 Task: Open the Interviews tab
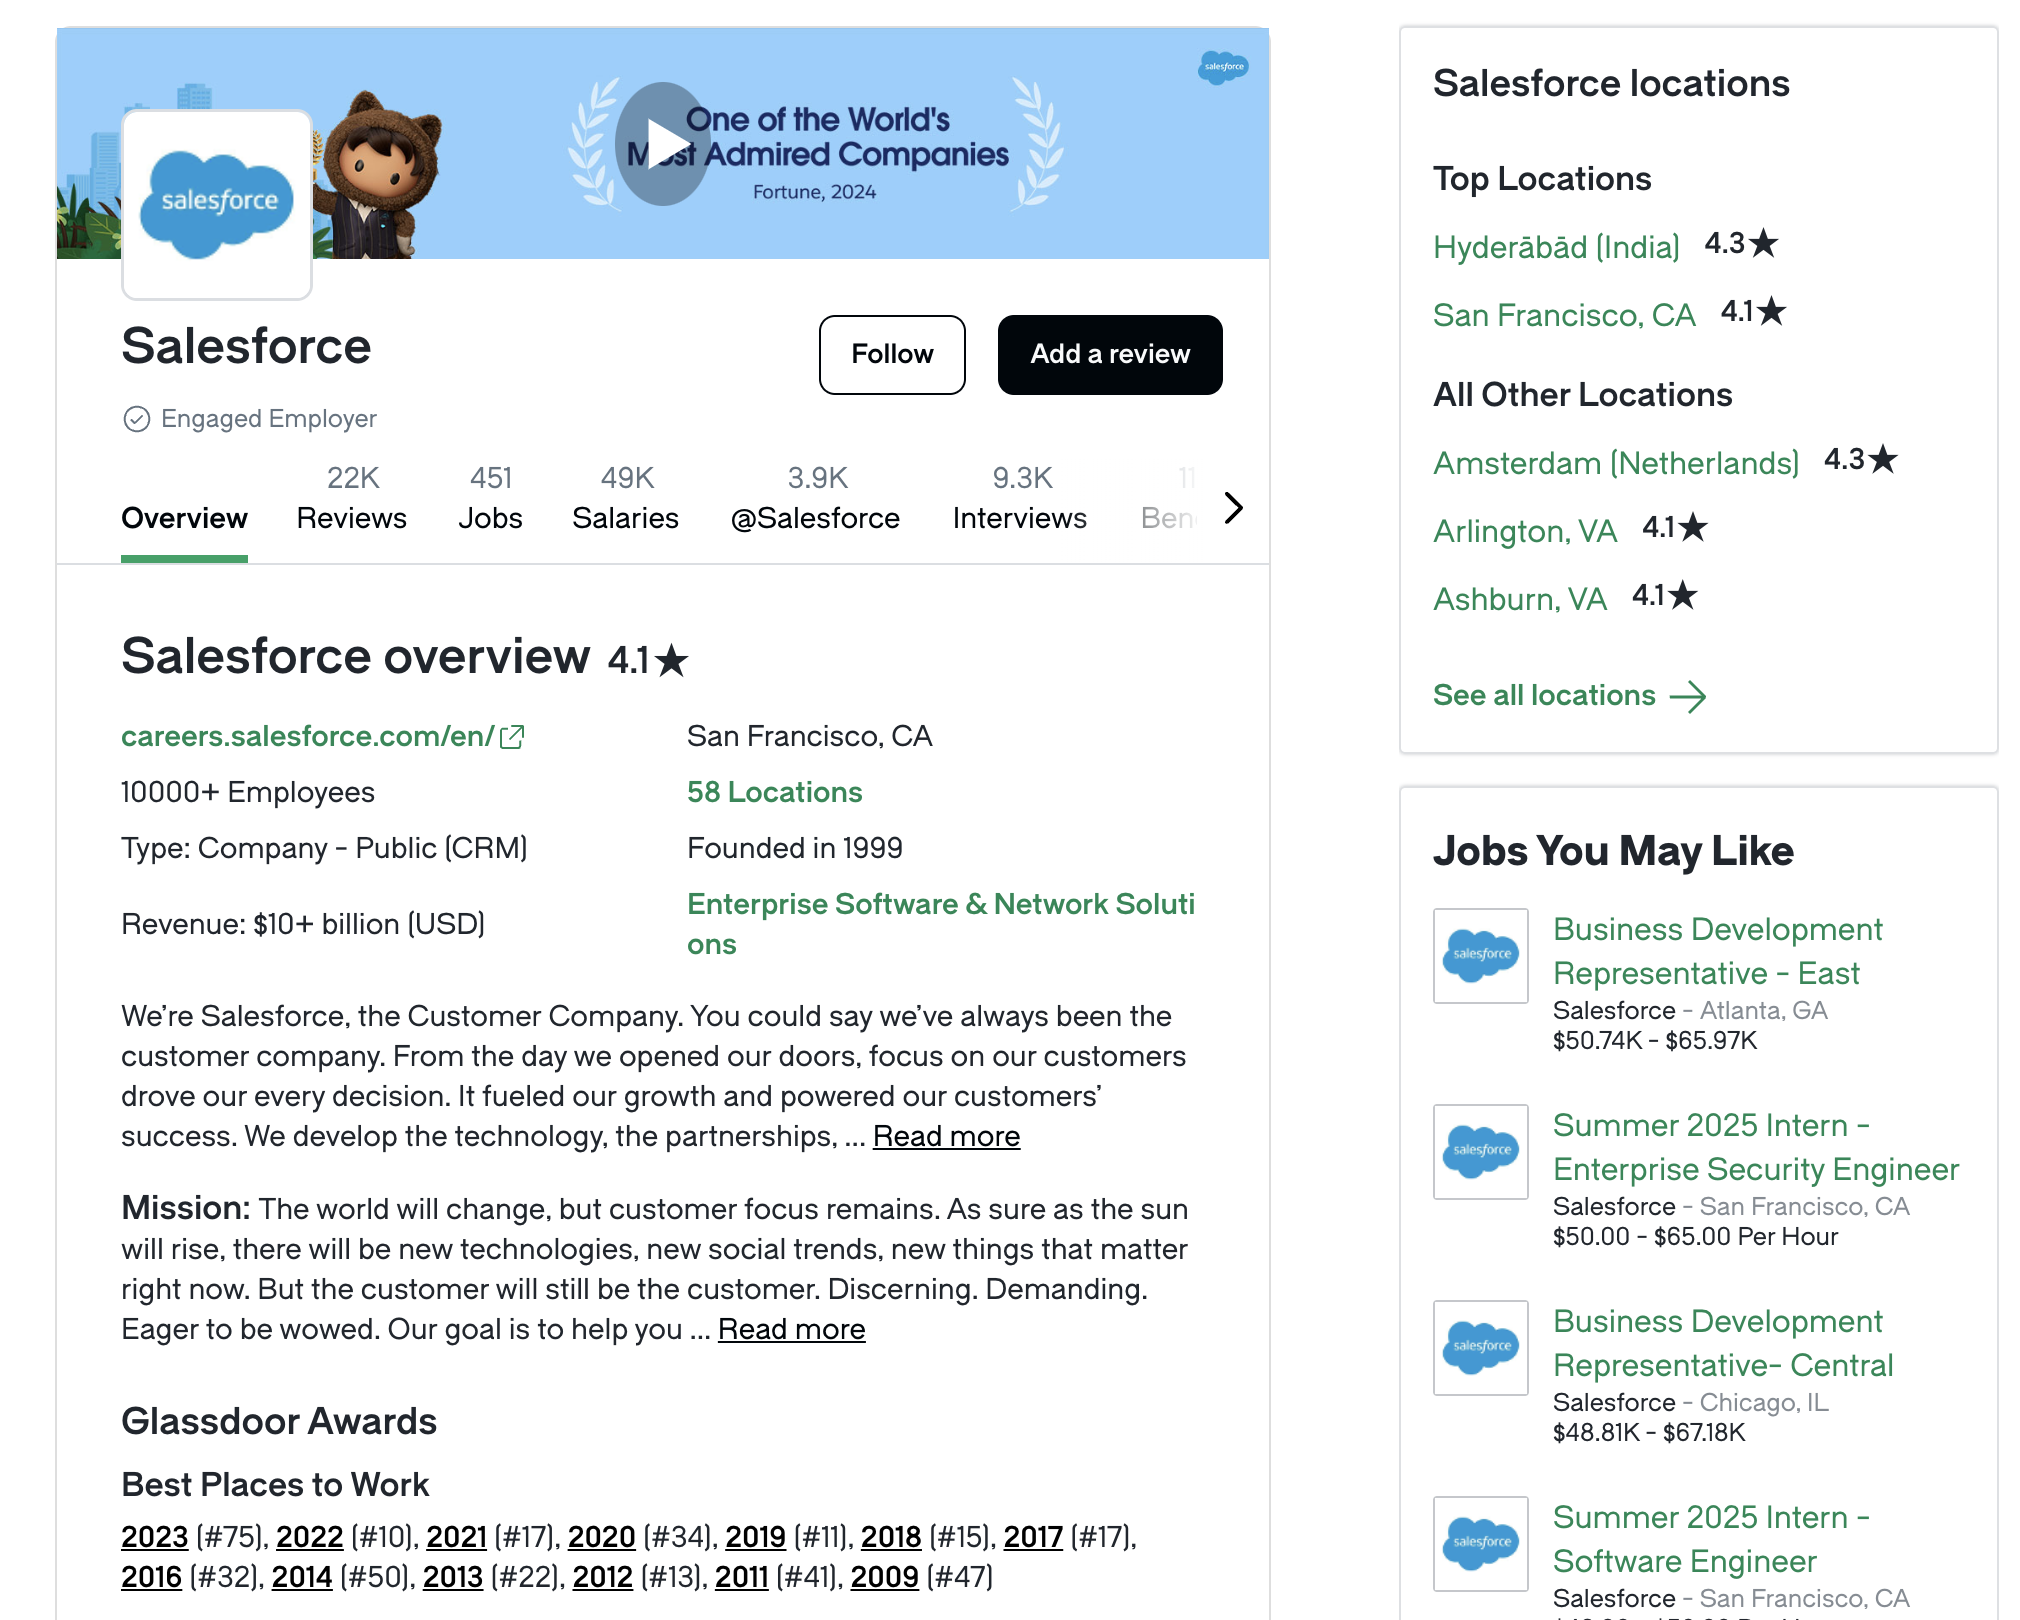click(1020, 498)
